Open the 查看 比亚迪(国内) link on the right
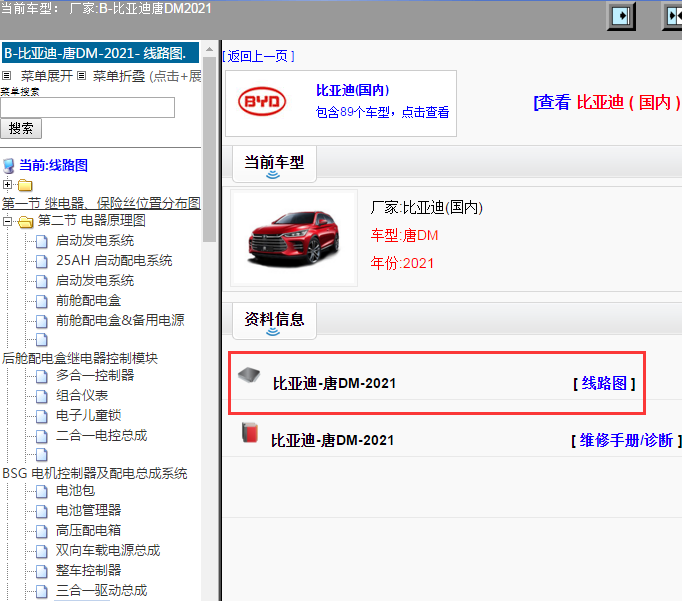This screenshot has height=601, width=682. 607,103
